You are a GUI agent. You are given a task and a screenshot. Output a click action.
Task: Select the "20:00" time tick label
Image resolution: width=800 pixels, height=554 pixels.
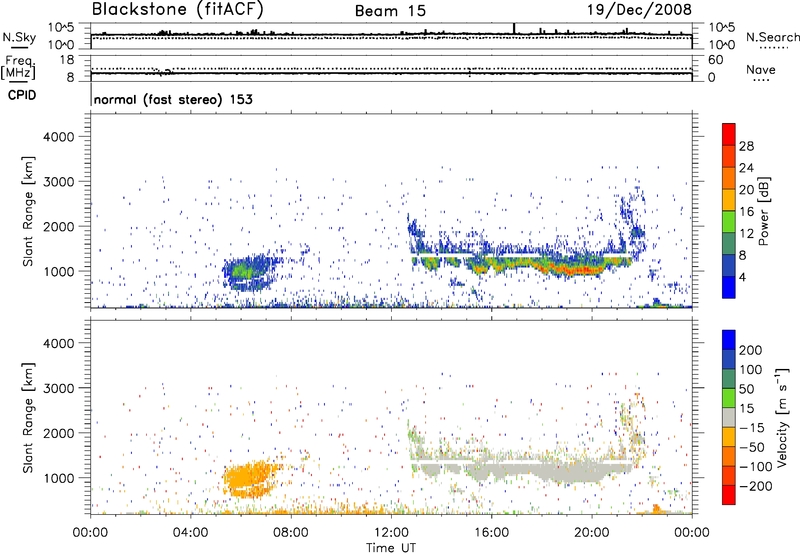(591, 533)
